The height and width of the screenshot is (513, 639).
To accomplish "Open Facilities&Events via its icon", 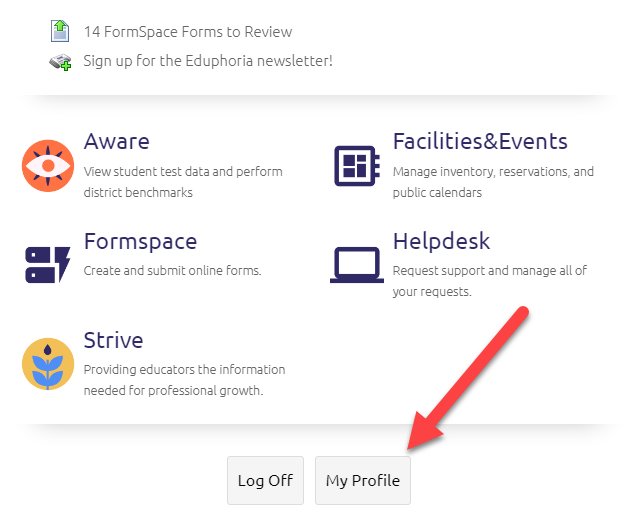I will pyautogui.click(x=356, y=165).
